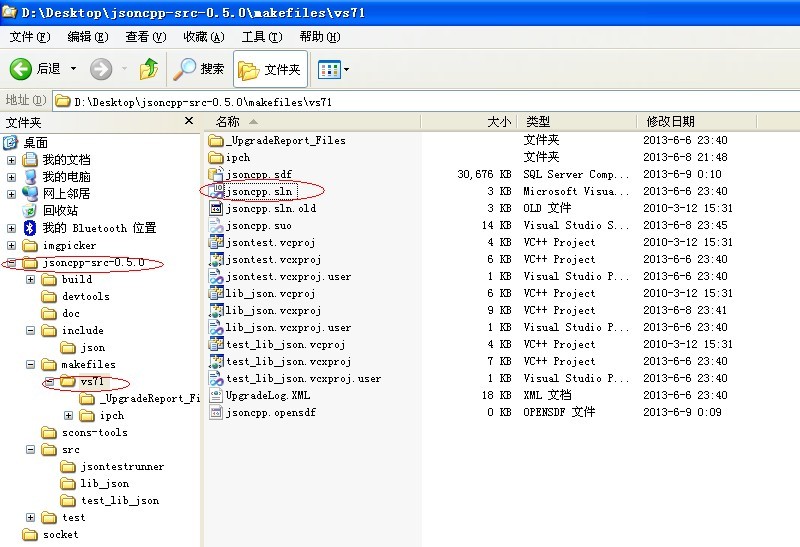Expand the ipch tree node in folders pane
The image size is (800, 547).
[68, 415]
